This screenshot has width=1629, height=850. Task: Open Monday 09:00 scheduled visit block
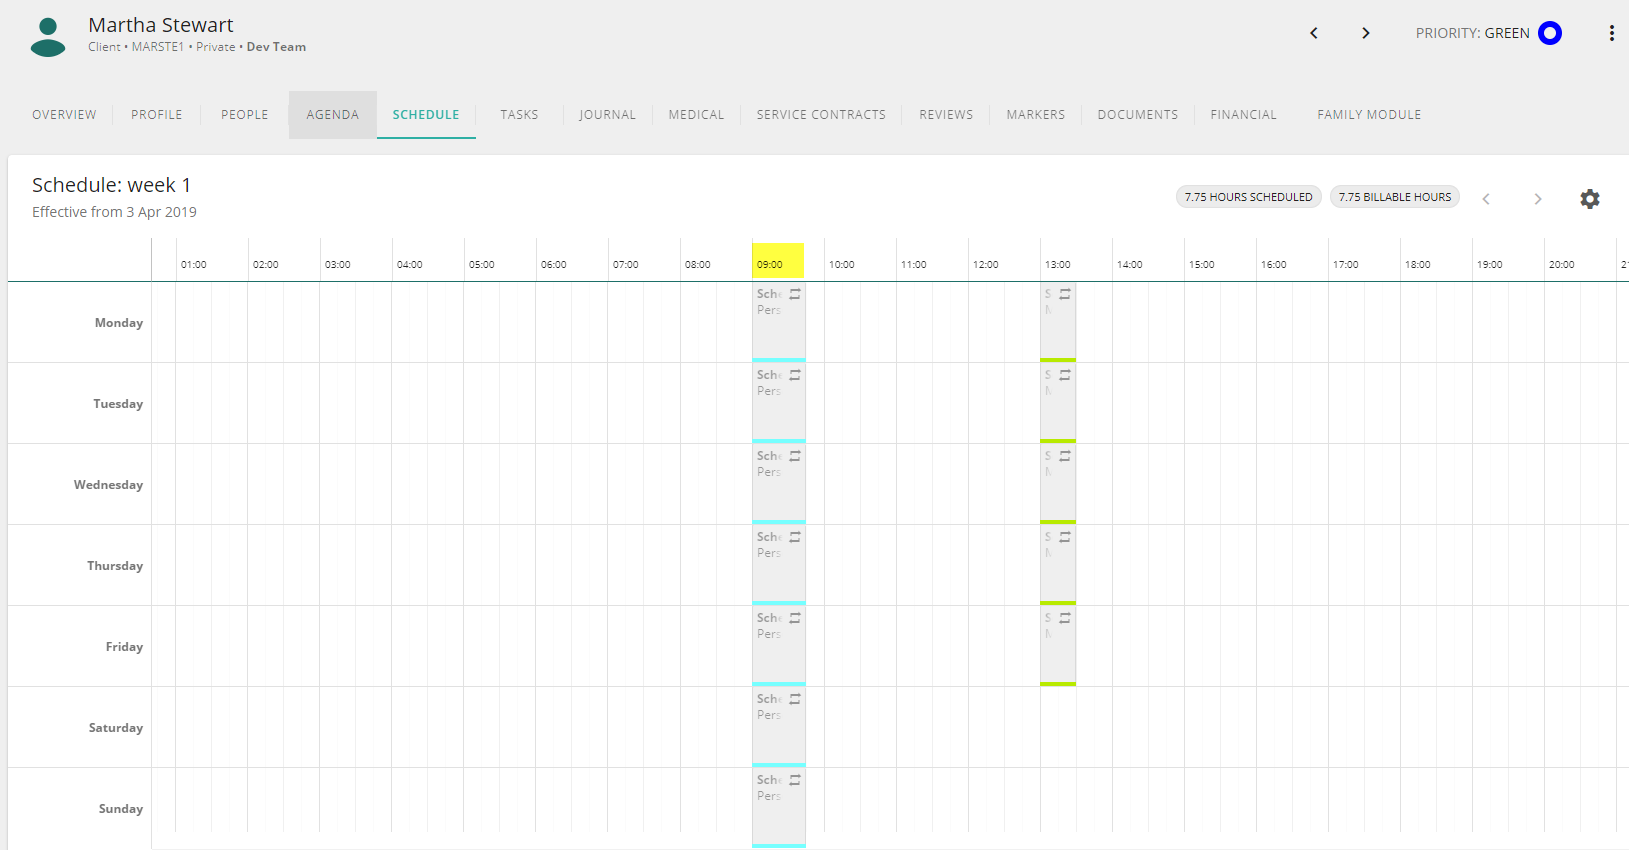[779, 322]
